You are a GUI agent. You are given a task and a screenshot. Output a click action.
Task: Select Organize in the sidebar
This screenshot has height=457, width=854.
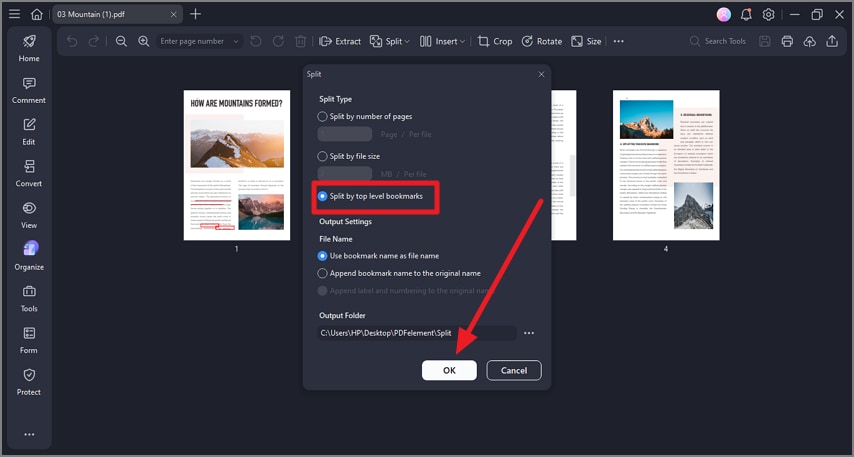29,257
